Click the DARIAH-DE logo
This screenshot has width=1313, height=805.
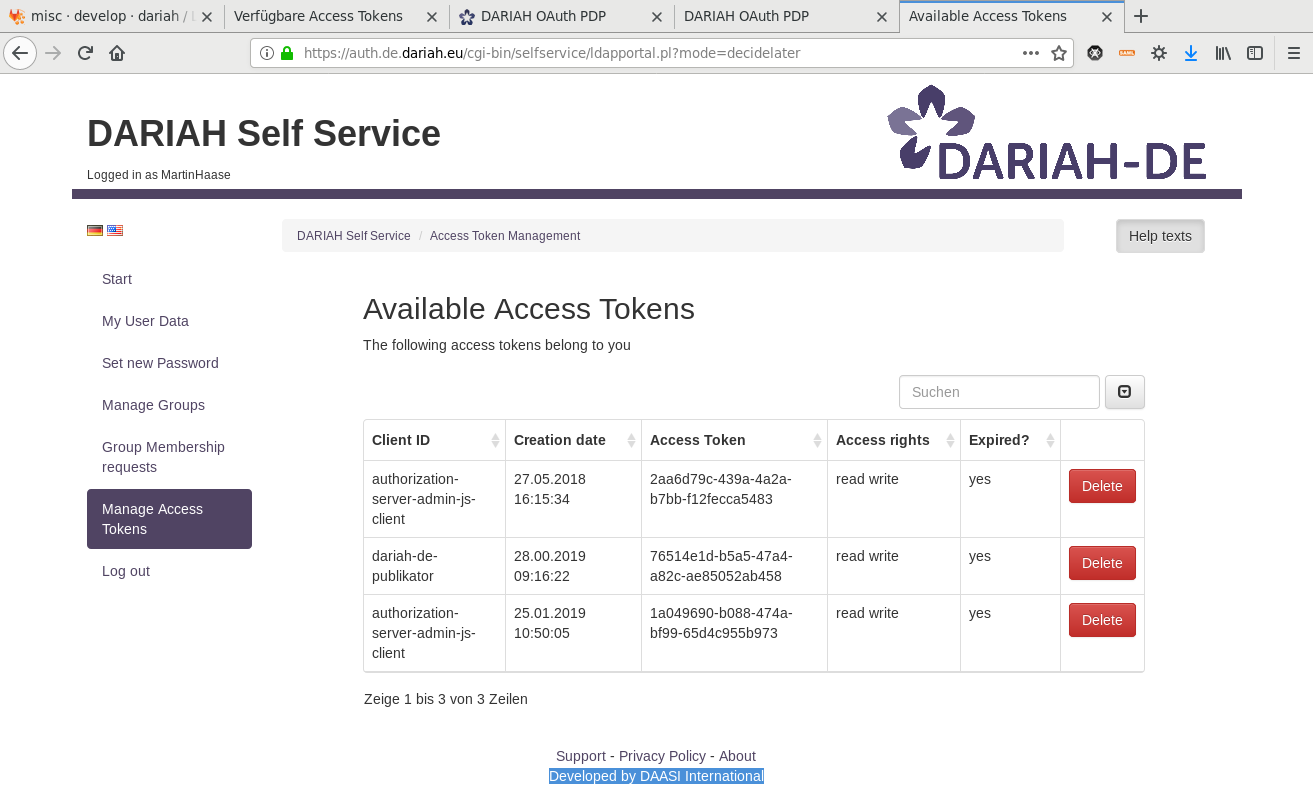pos(1046,133)
